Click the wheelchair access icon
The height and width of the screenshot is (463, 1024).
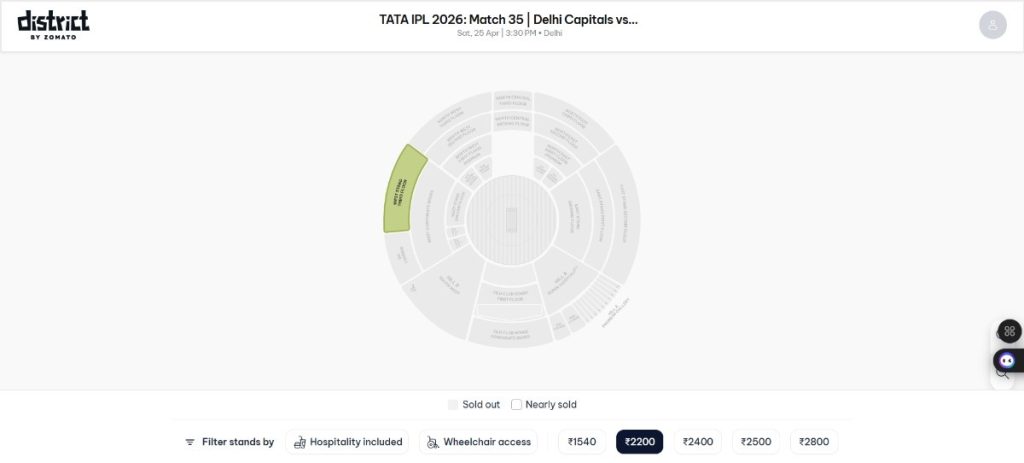(432, 442)
